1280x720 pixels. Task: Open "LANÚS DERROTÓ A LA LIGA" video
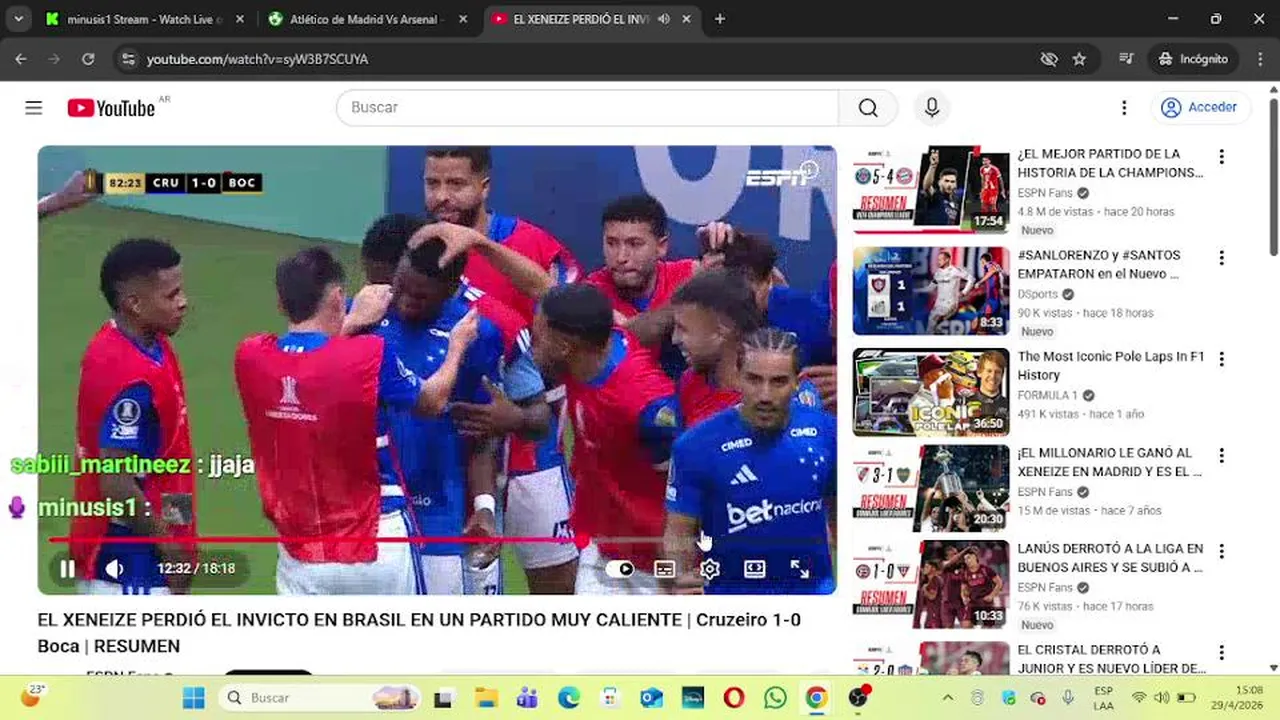pos(1110,558)
